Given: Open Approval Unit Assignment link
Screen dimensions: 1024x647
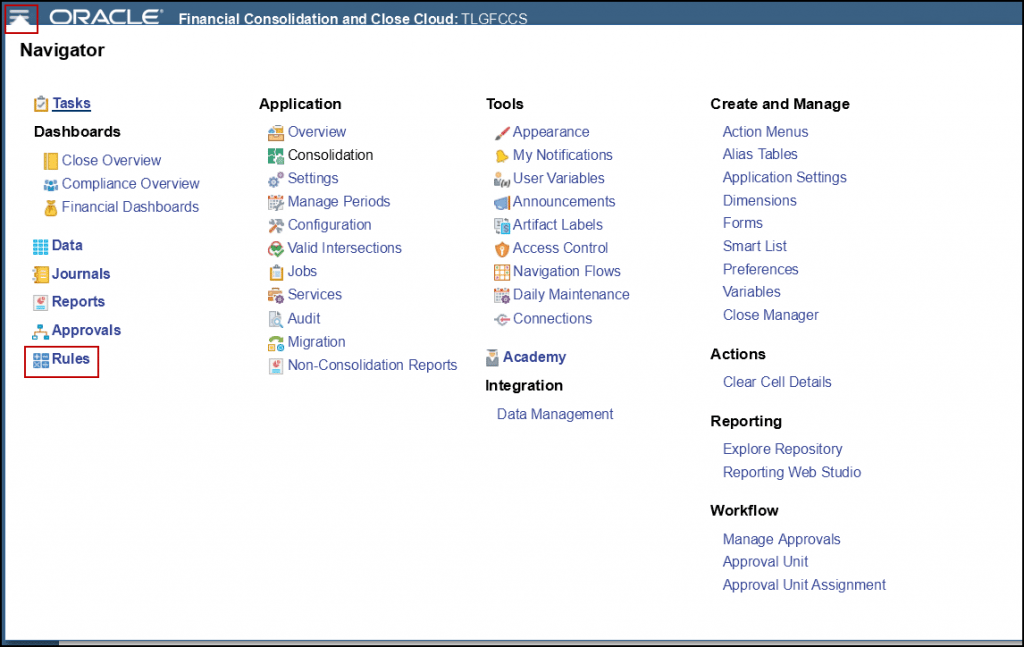Looking at the screenshot, I should 804,585.
